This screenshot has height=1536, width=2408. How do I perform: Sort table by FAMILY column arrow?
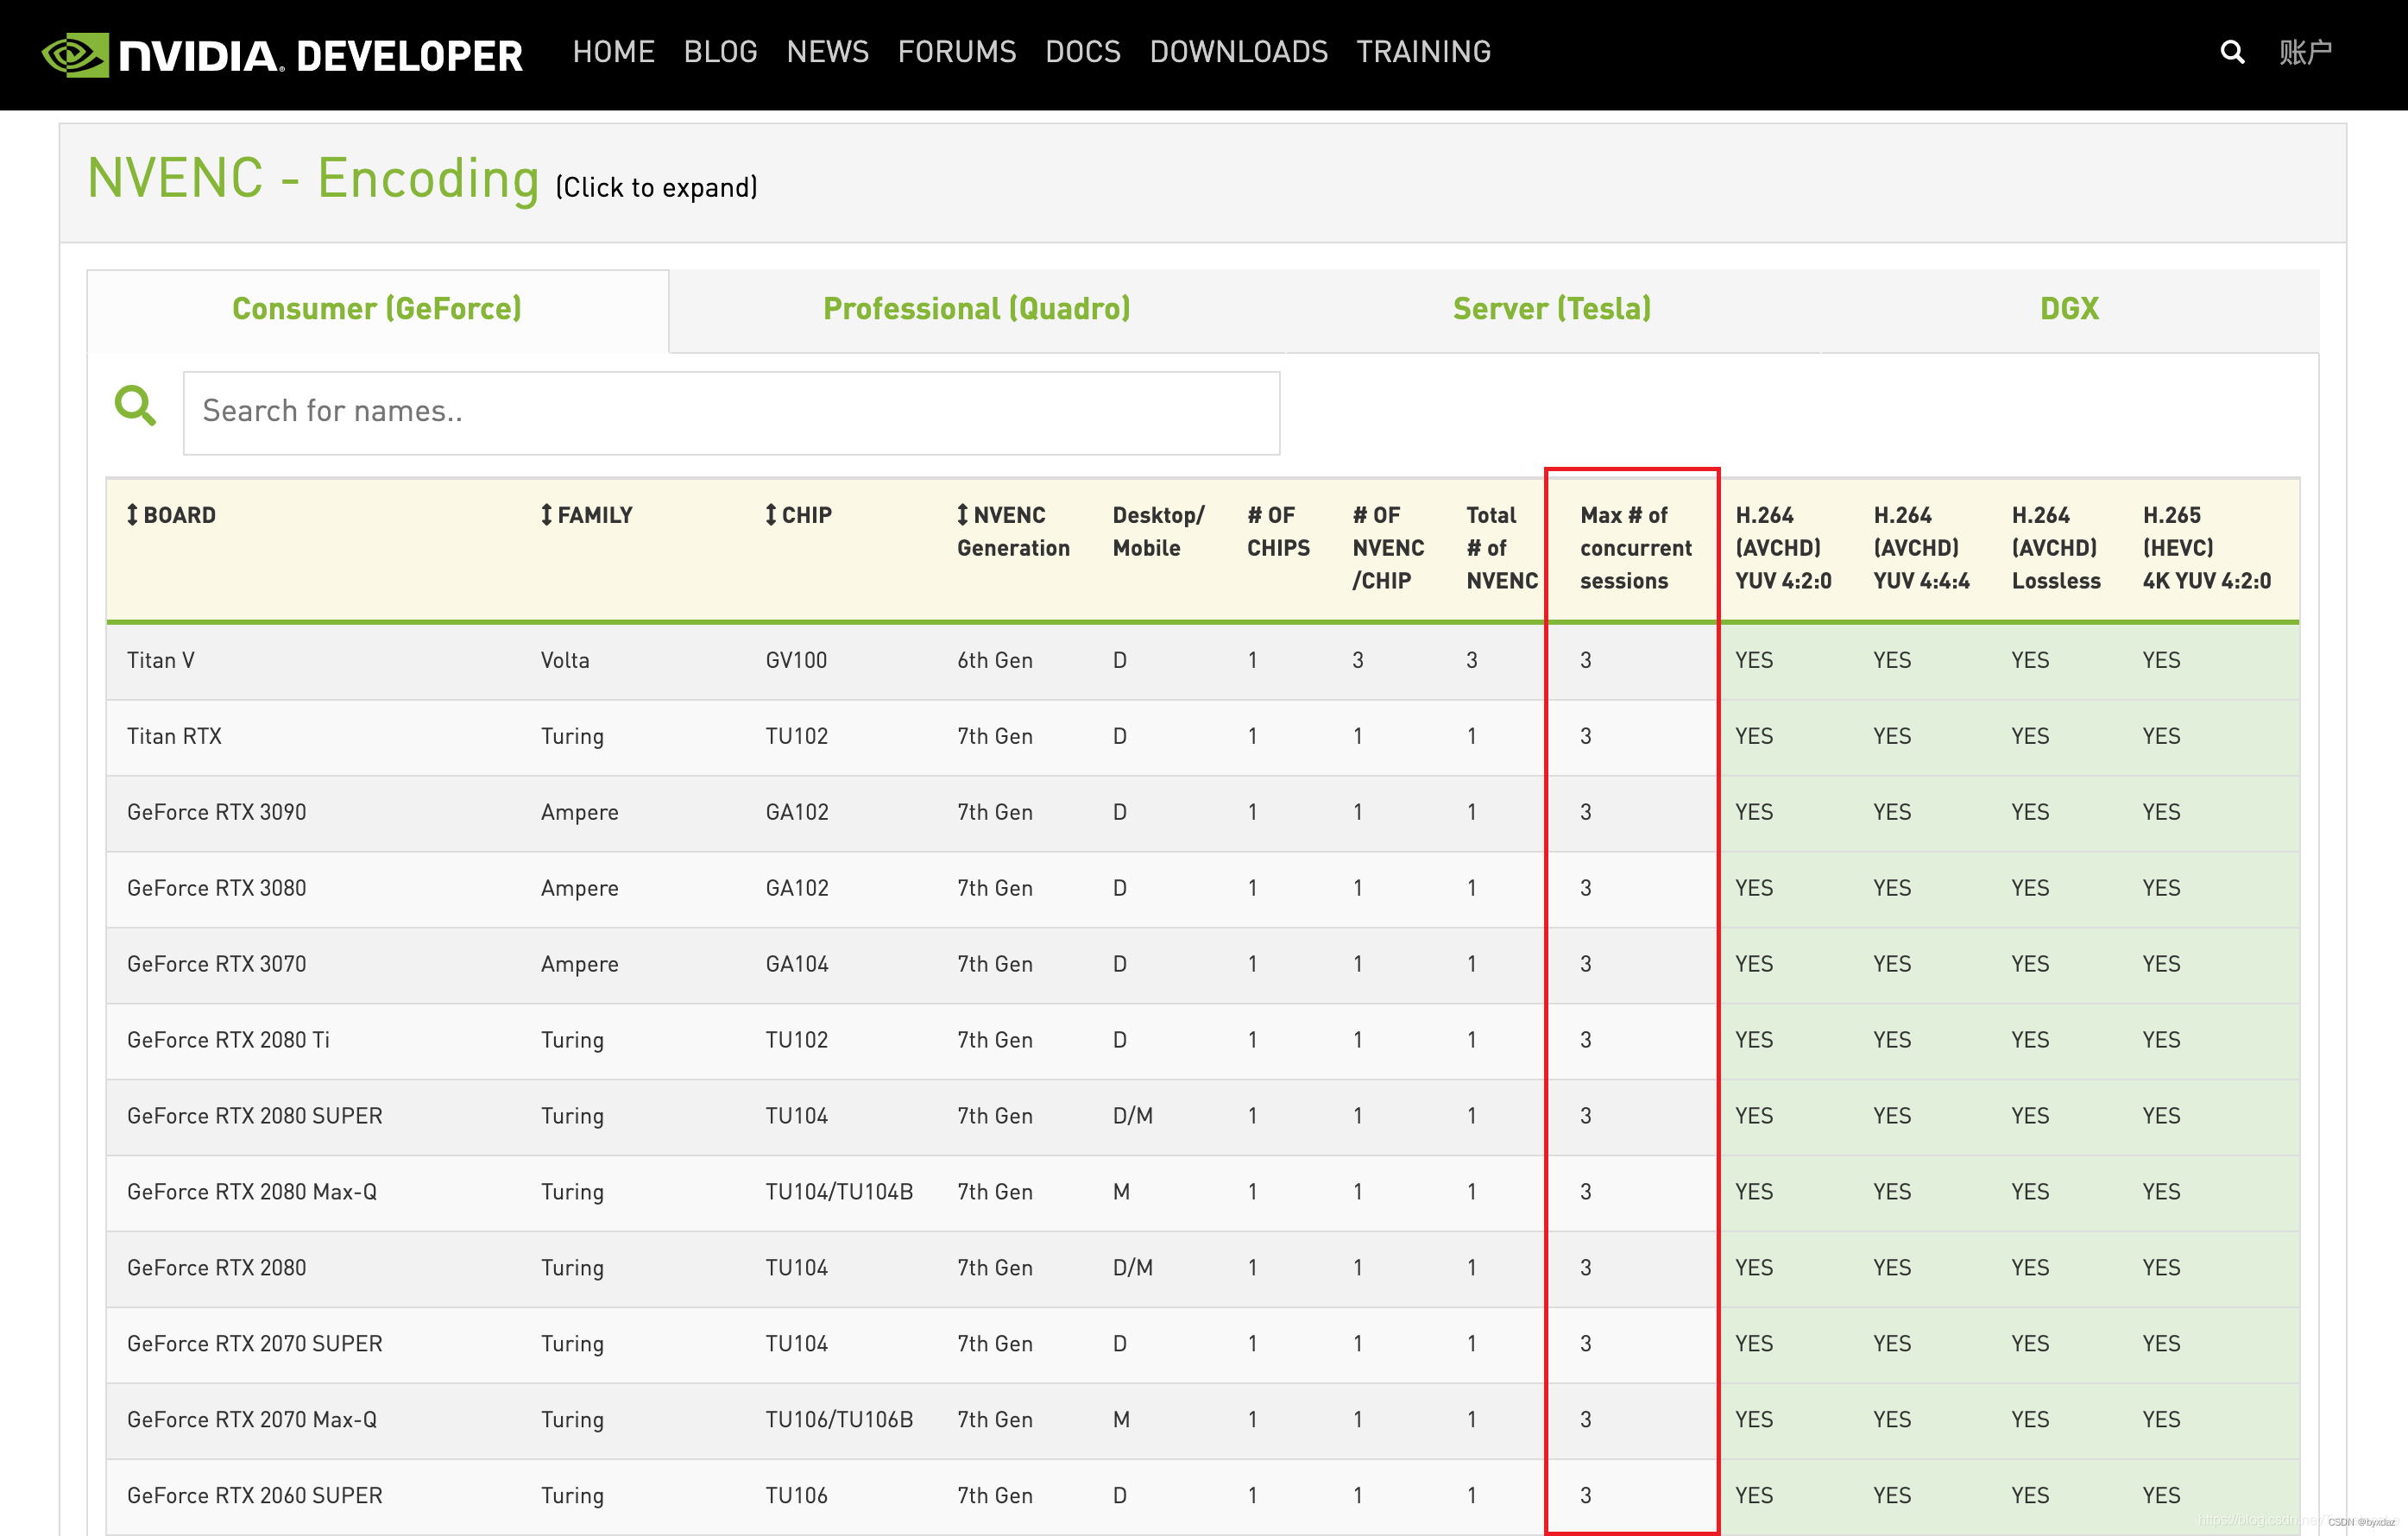546,515
